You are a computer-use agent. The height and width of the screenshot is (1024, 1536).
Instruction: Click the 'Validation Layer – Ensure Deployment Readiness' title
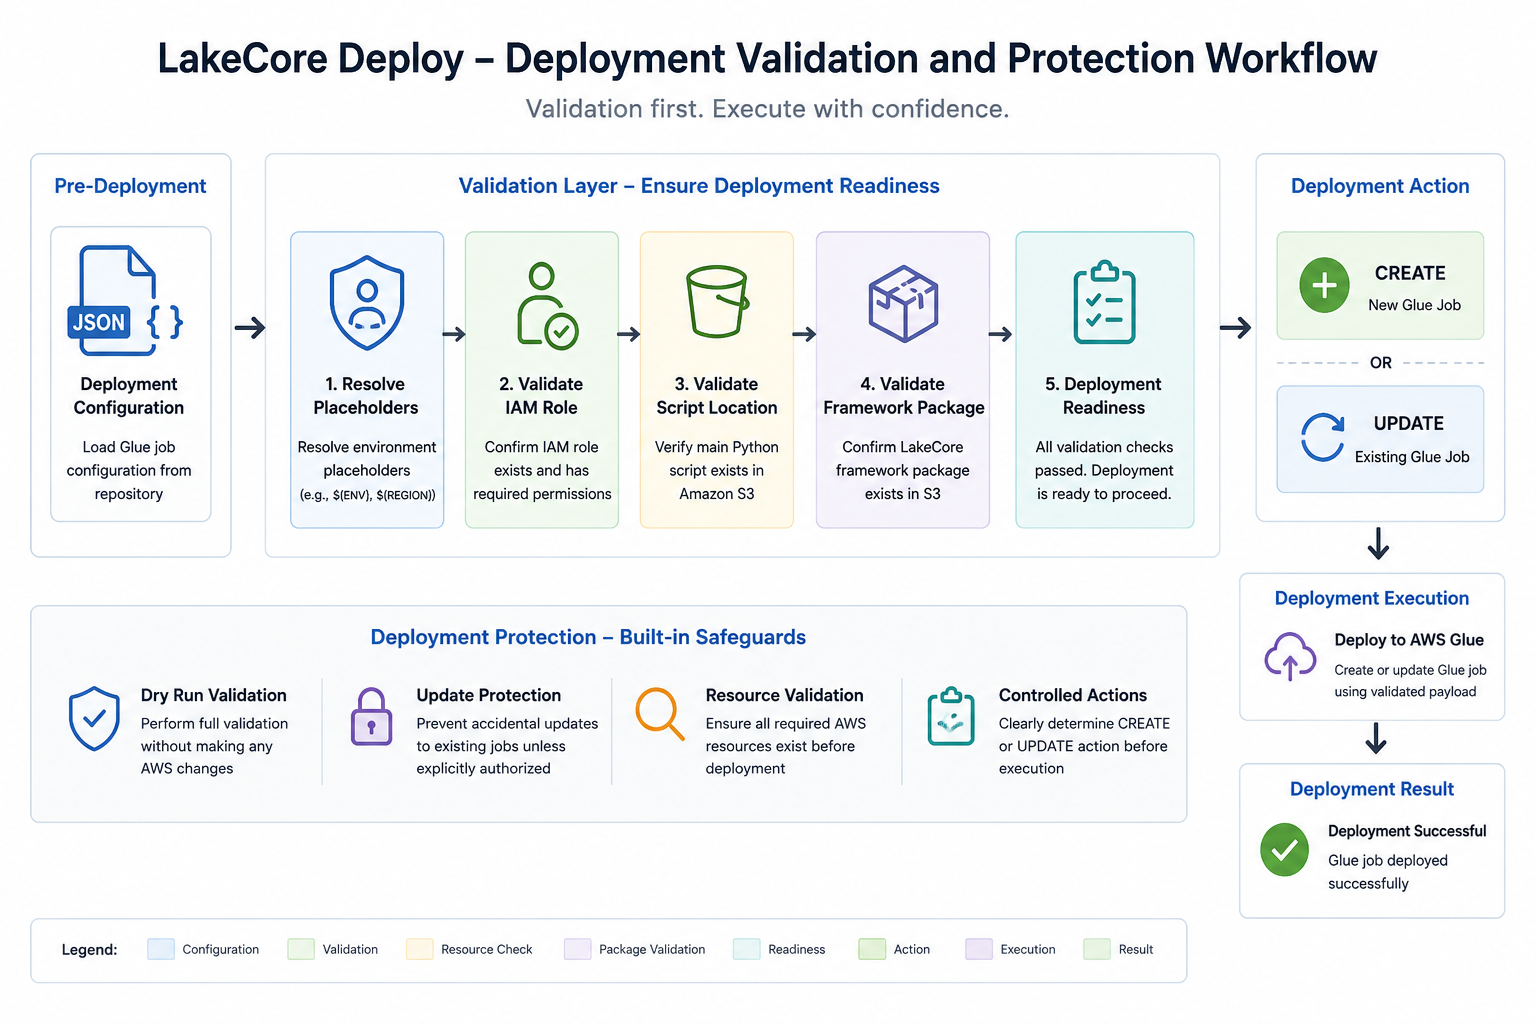(x=699, y=186)
